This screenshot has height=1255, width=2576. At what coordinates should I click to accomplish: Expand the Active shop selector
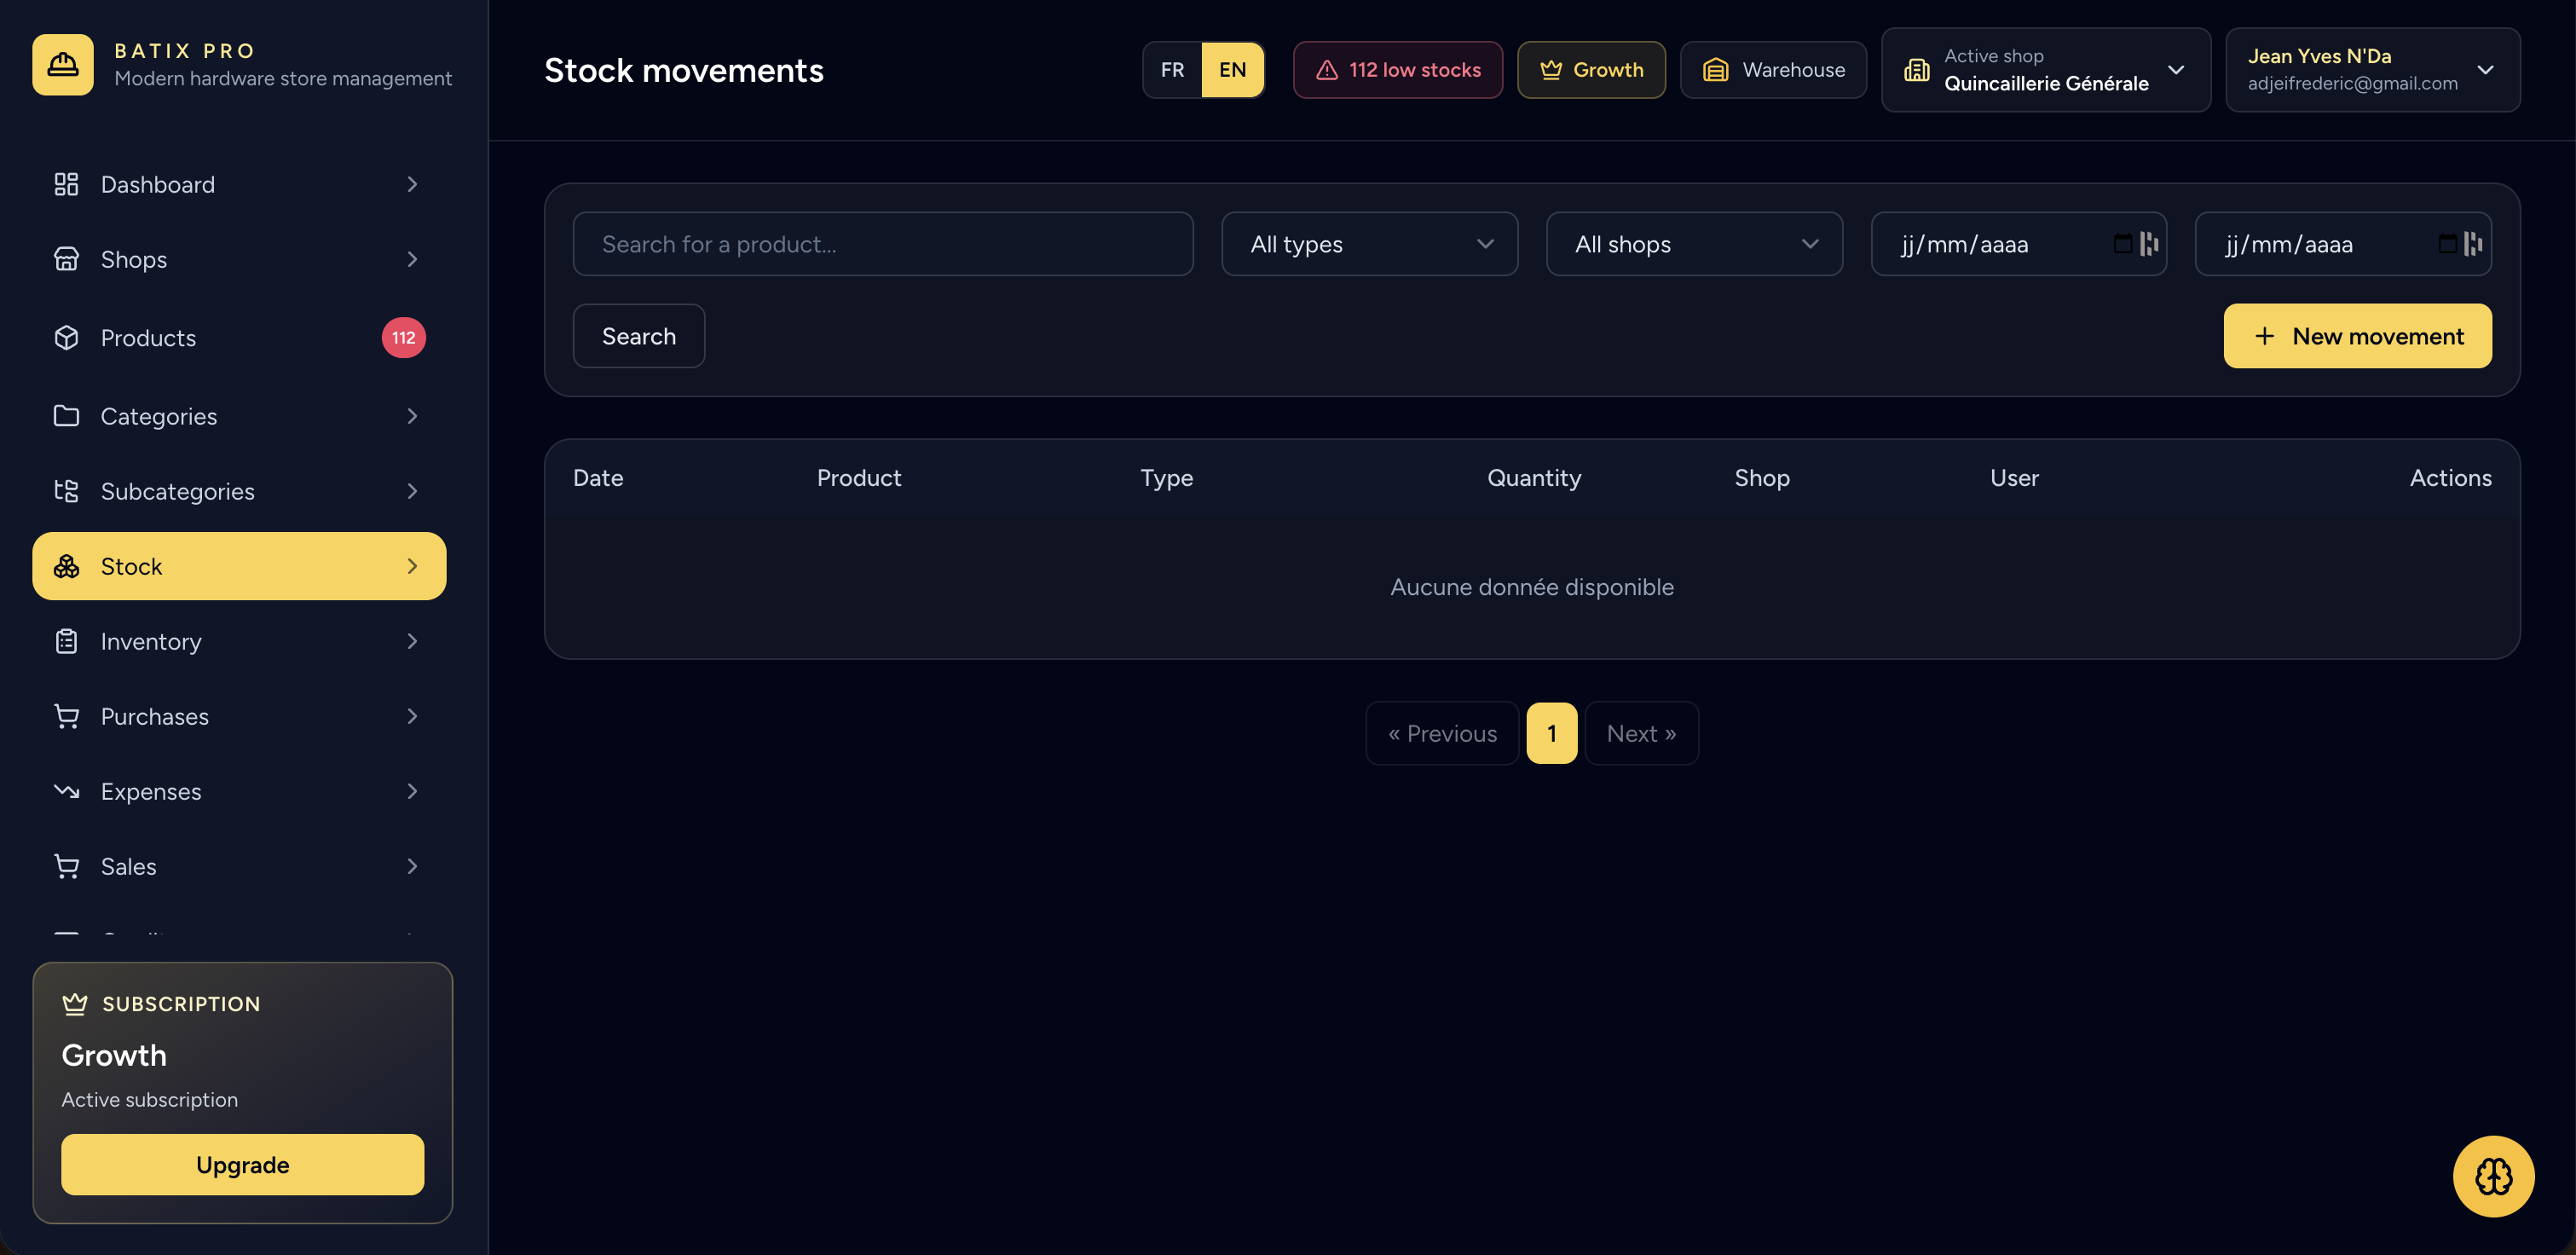point(2045,70)
